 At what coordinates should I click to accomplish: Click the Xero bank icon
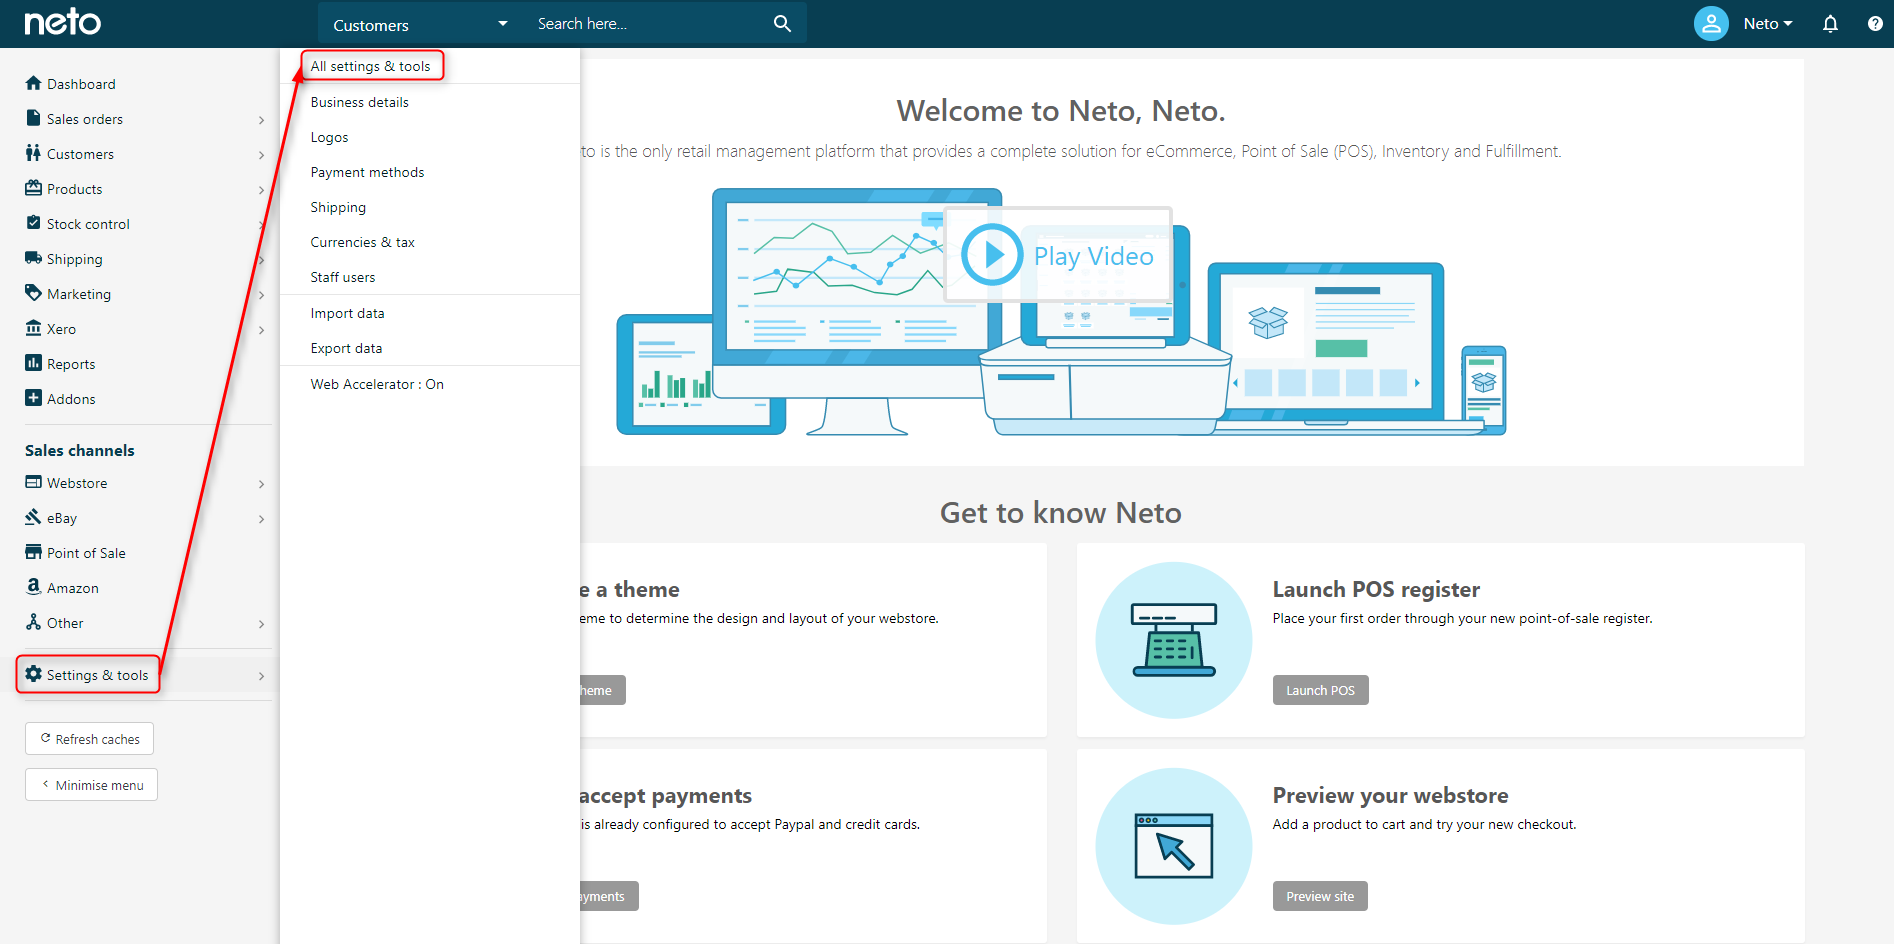click(x=33, y=328)
